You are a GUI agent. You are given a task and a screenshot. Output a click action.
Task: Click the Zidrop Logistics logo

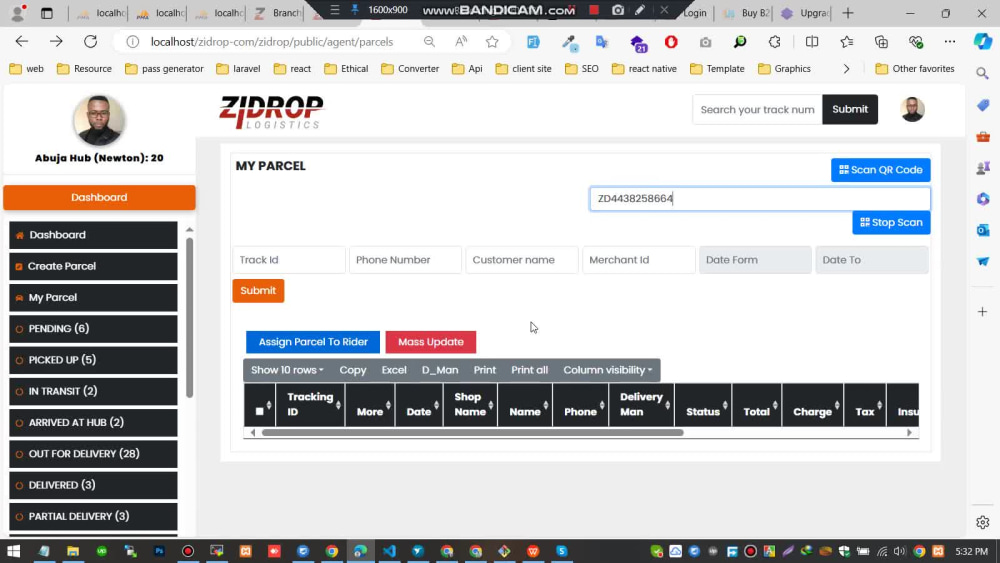point(272,112)
